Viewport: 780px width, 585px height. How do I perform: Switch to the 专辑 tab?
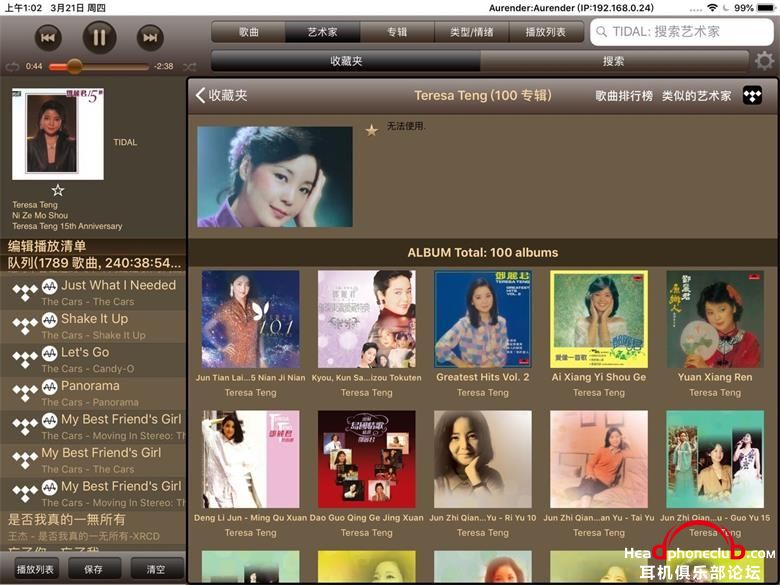click(x=397, y=32)
